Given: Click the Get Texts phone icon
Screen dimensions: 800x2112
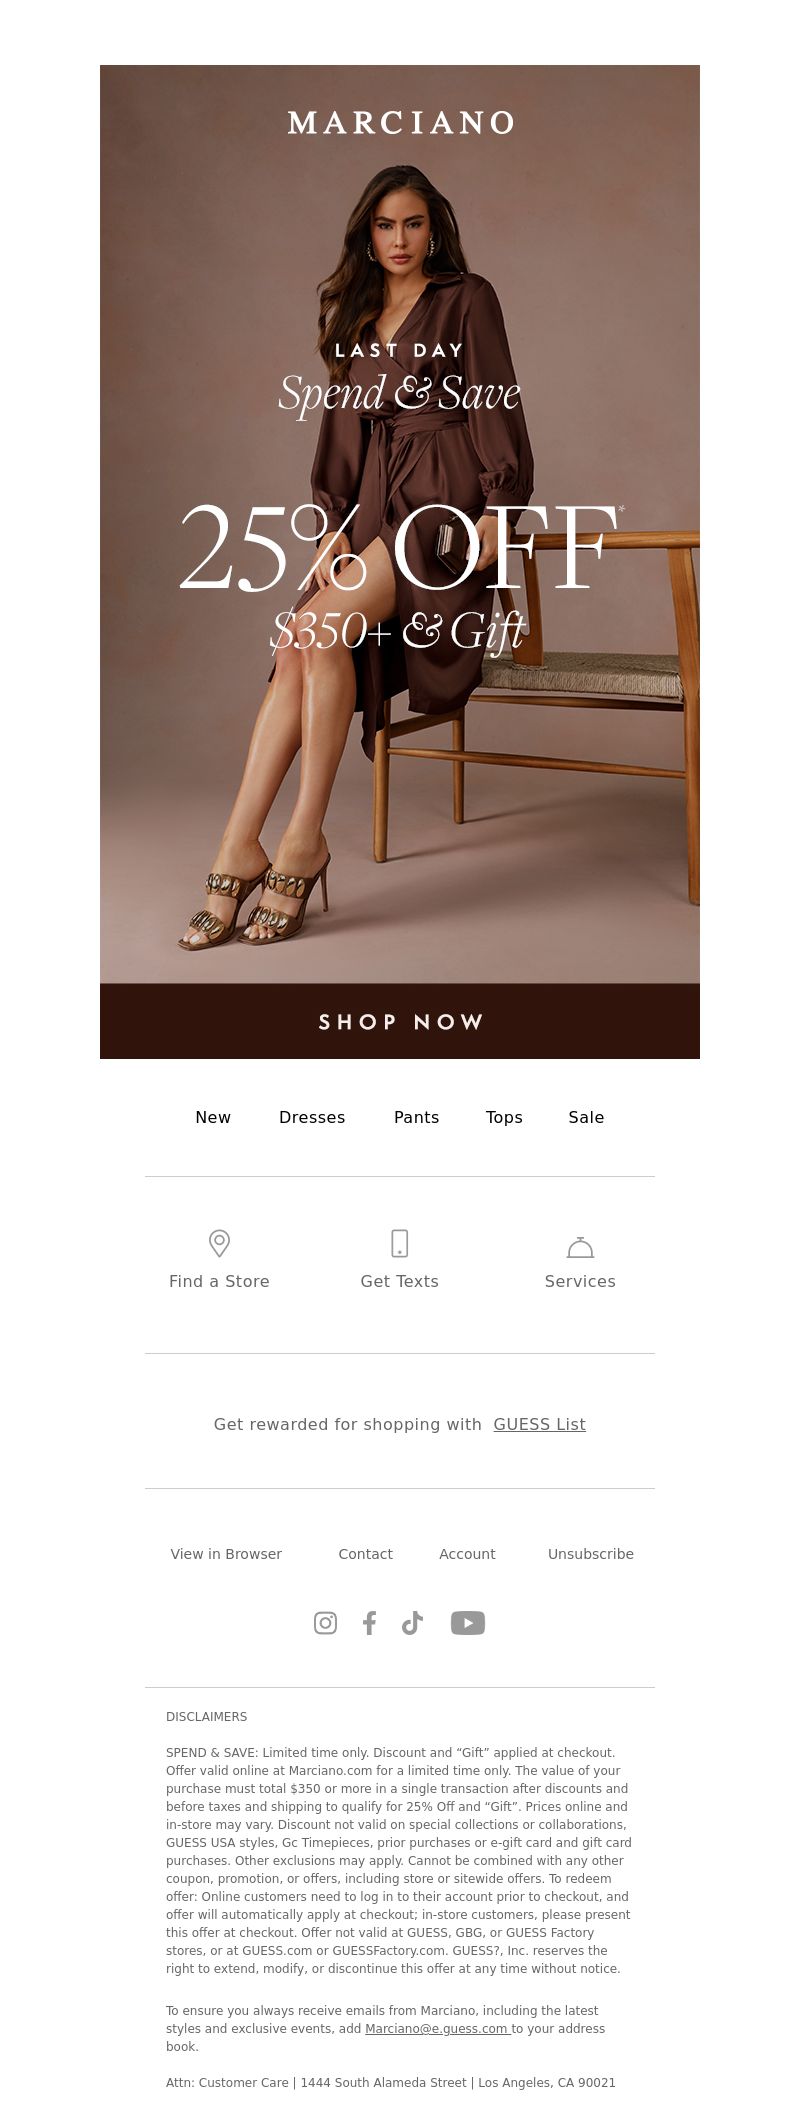Looking at the screenshot, I should pyautogui.click(x=399, y=1243).
